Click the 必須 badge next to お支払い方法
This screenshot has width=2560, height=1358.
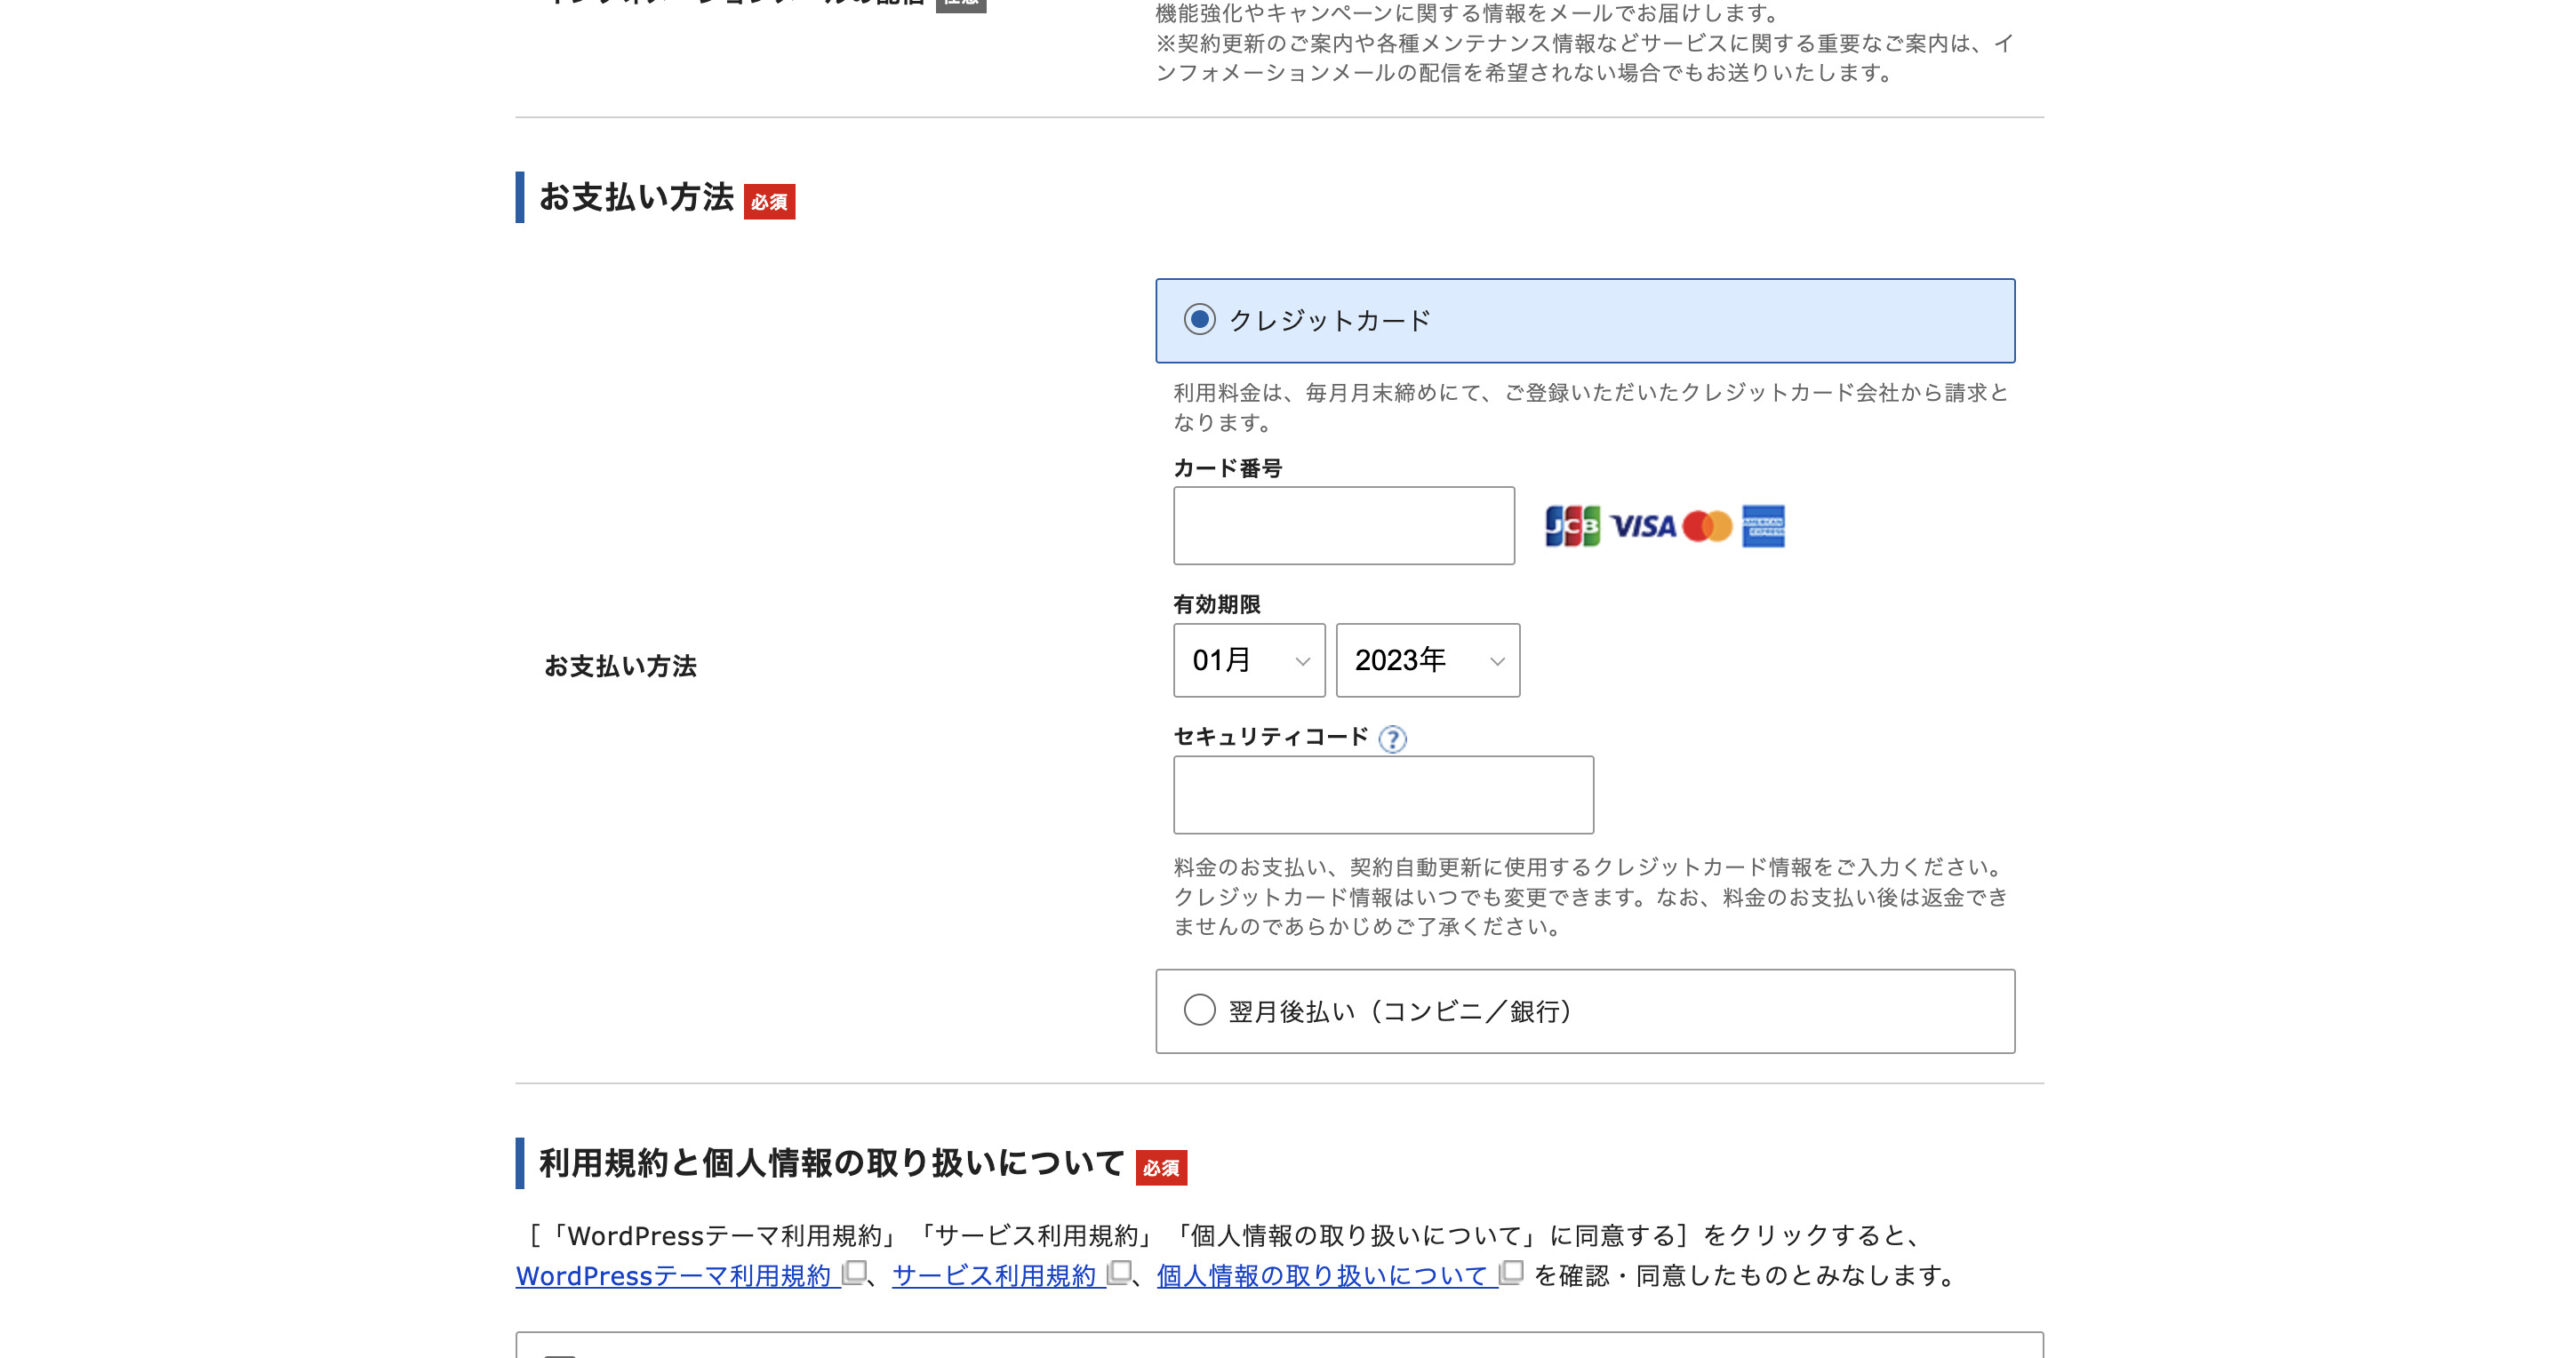[x=770, y=203]
